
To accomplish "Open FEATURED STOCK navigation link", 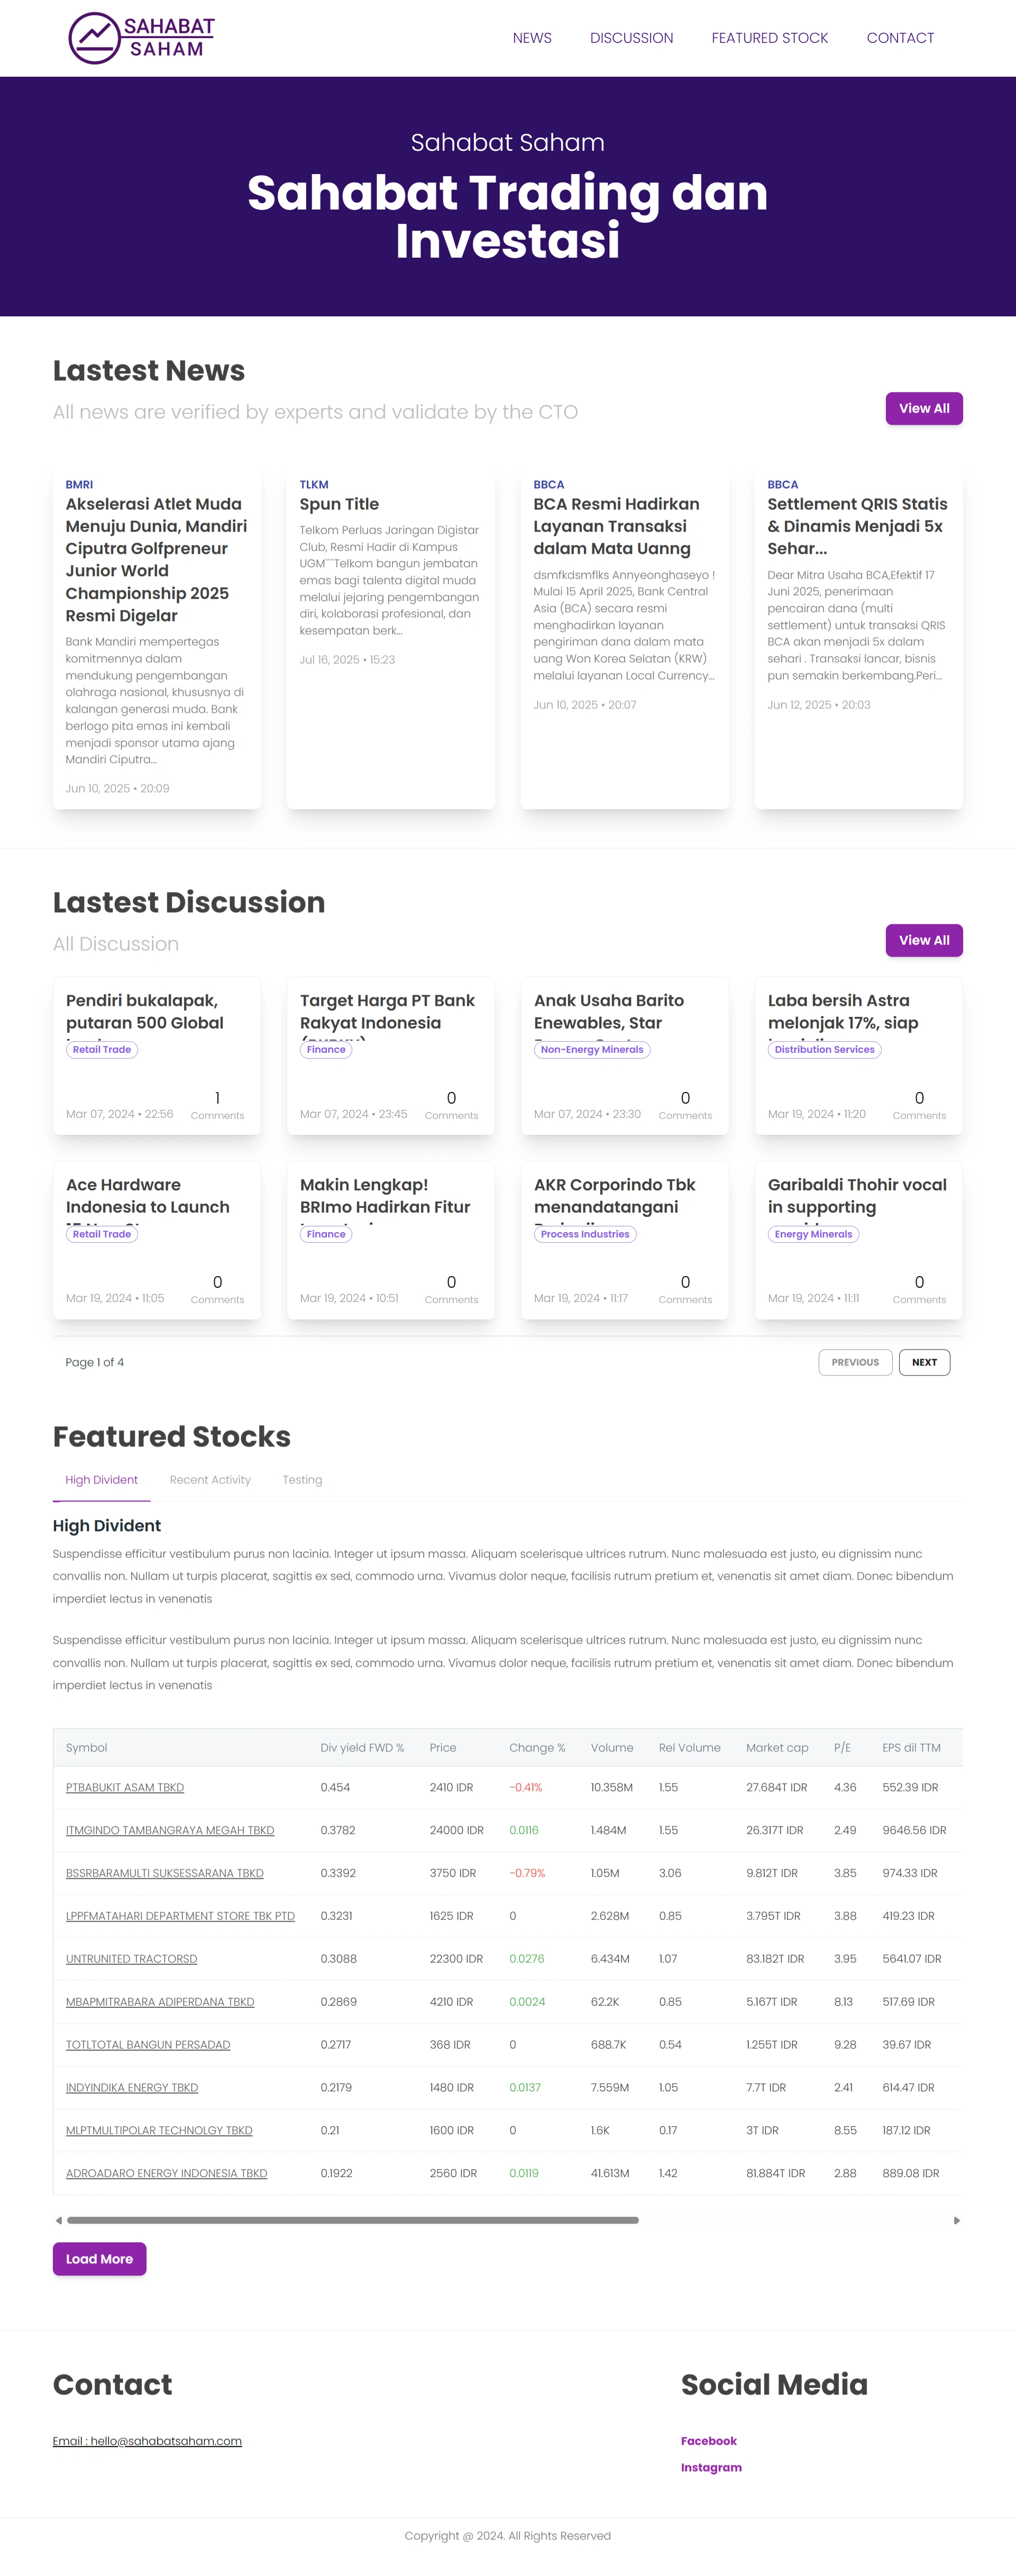I will pyautogui.click(x=769, y=38).
